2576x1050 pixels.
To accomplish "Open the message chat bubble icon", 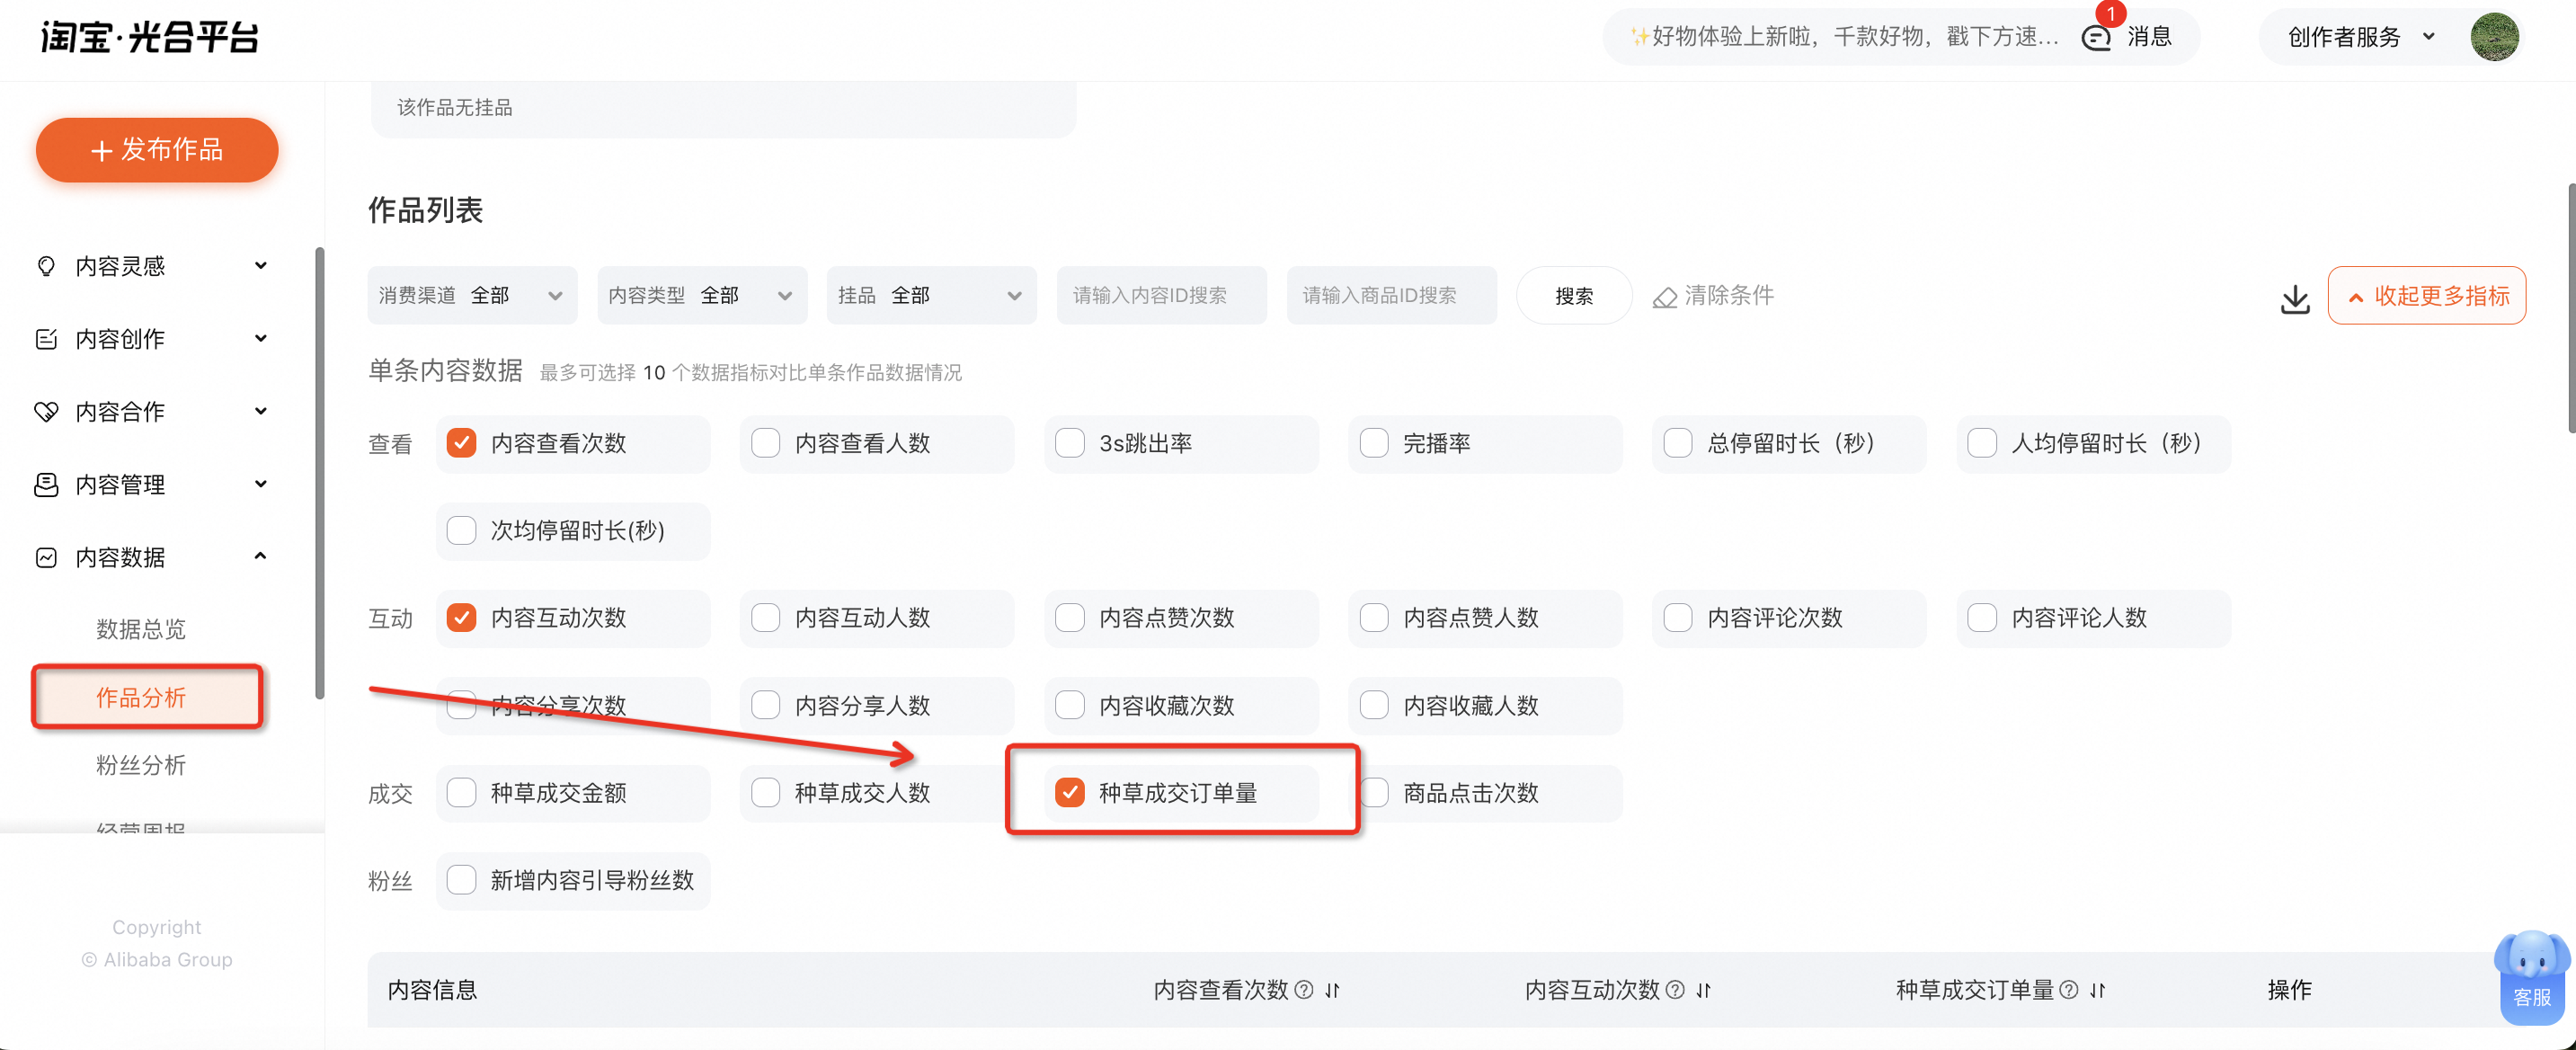I will pyautogui.click(x=2095, y=37).
